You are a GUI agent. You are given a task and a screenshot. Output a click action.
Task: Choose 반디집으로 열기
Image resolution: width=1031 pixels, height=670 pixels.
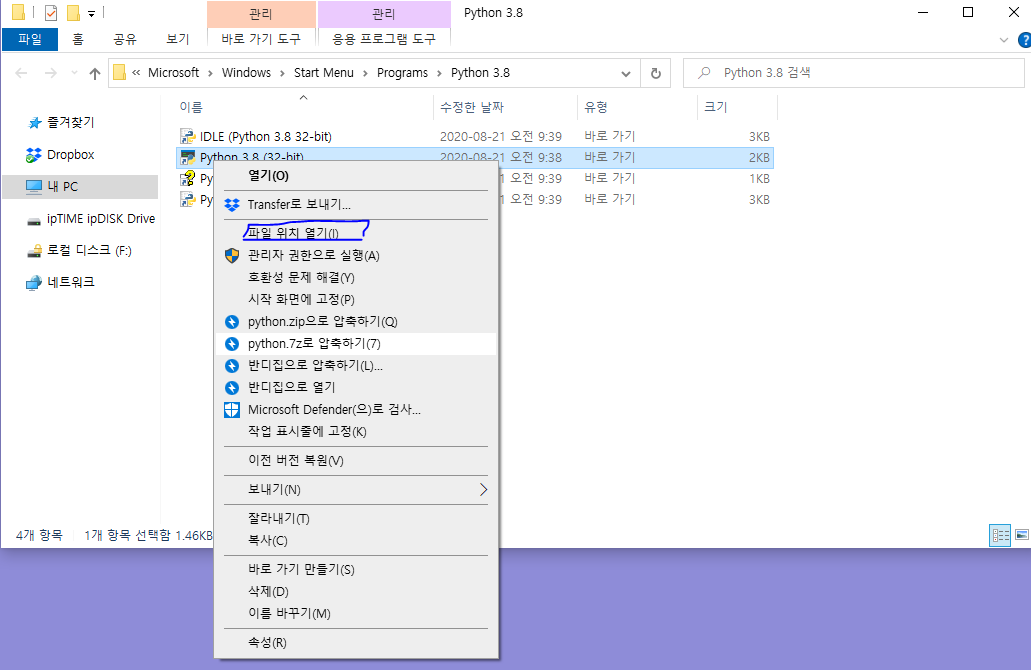[x=356, y=387]
